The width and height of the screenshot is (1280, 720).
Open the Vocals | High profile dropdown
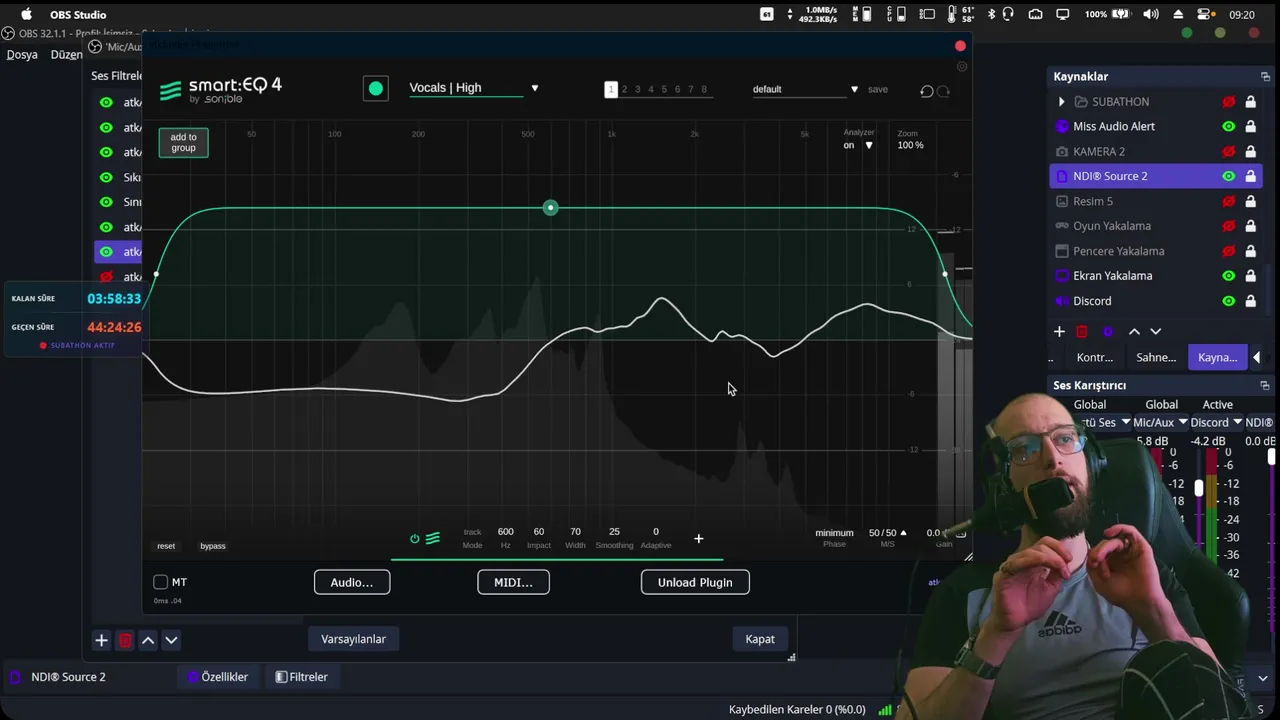534,88
